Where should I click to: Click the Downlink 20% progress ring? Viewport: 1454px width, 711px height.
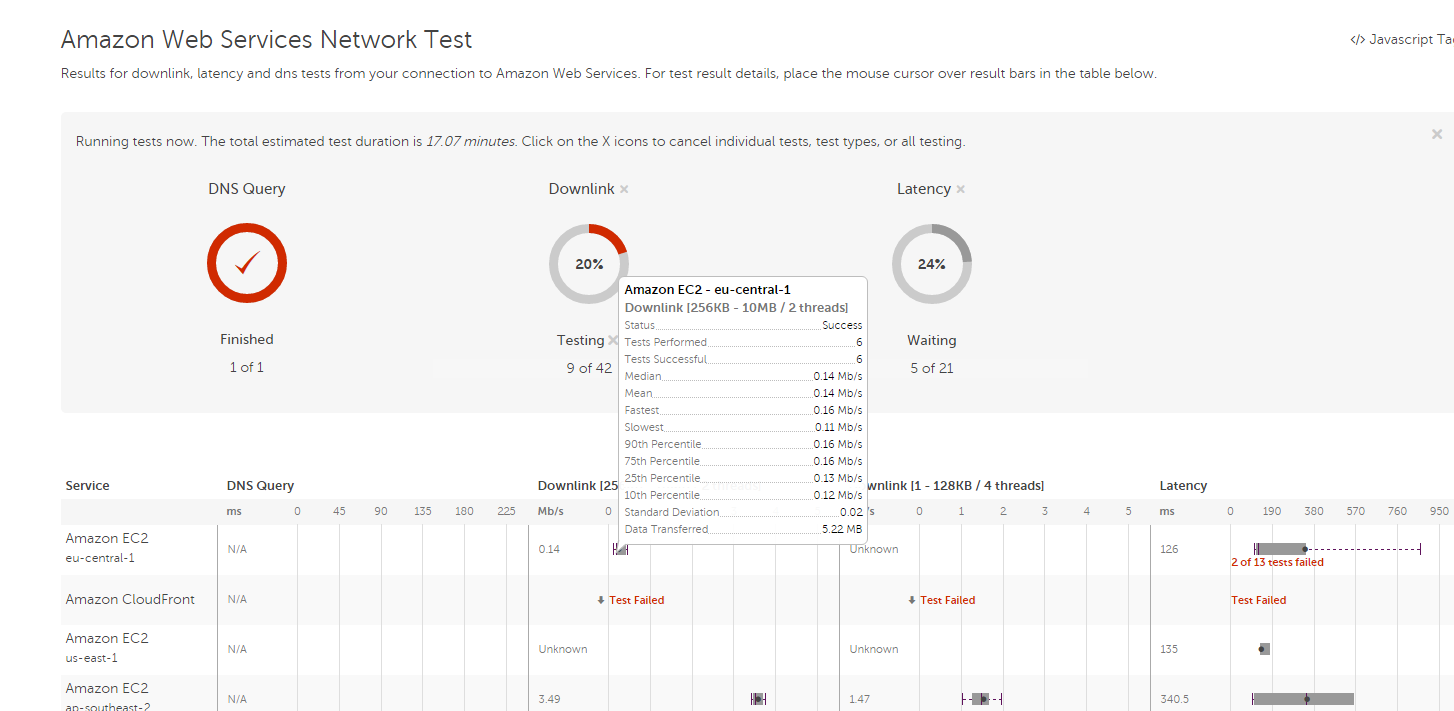589,264
